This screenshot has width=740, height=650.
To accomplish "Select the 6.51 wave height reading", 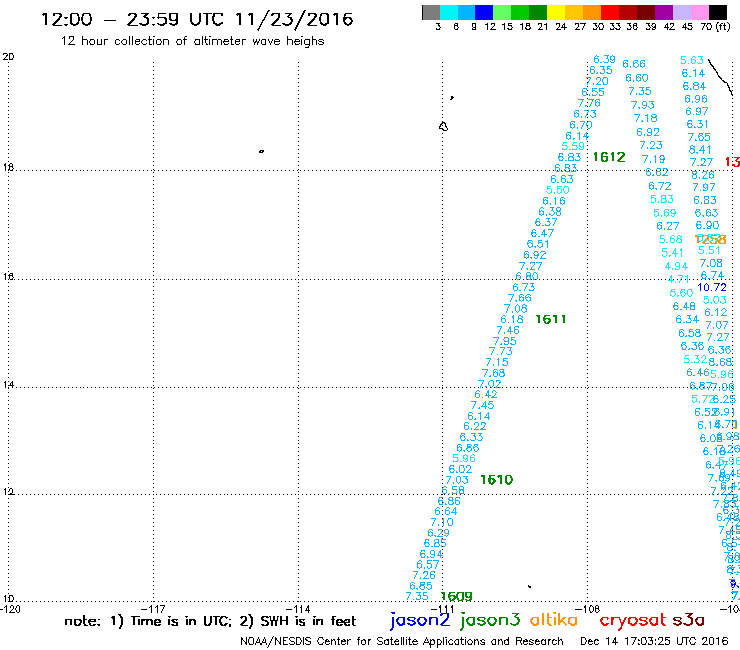I will click(x=538, y=244).
